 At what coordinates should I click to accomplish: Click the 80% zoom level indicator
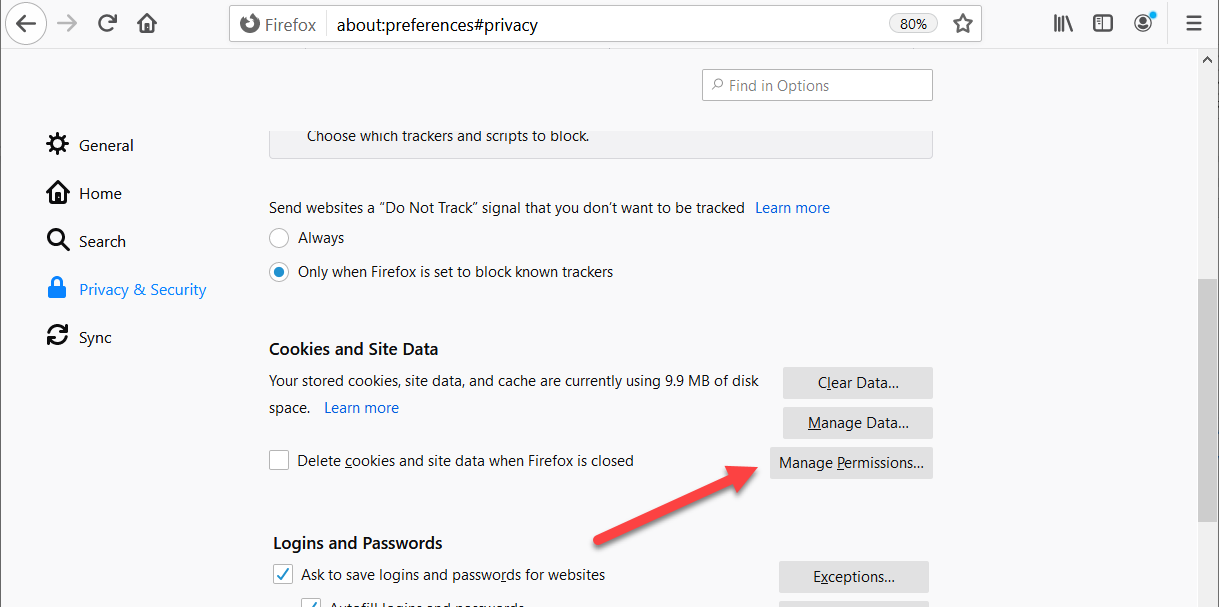pyautogui.click(x=913, y=24)
